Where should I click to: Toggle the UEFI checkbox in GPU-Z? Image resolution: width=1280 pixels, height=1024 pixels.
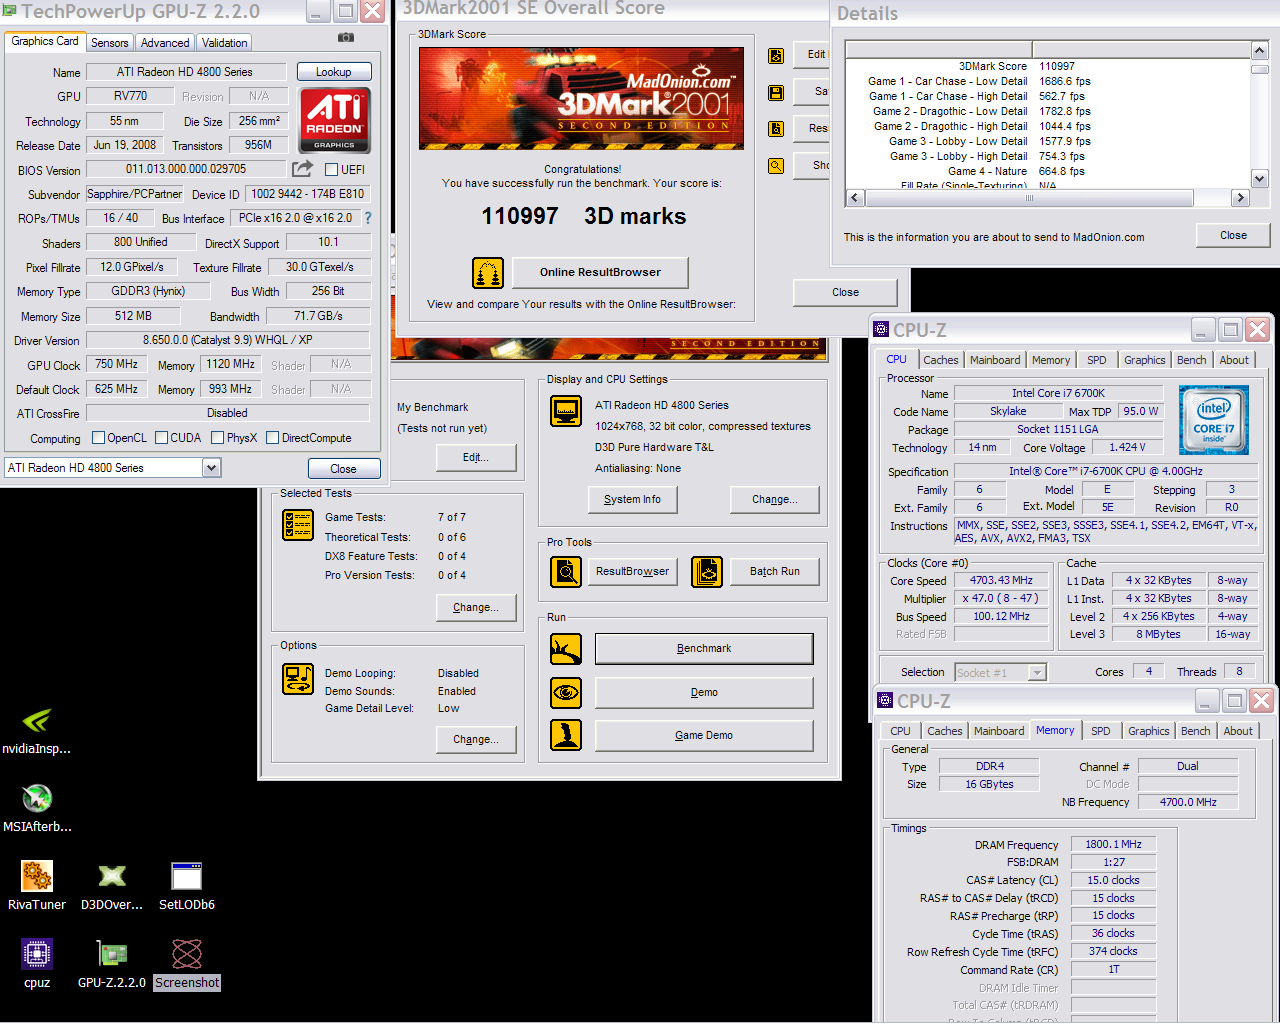[331, 170]
